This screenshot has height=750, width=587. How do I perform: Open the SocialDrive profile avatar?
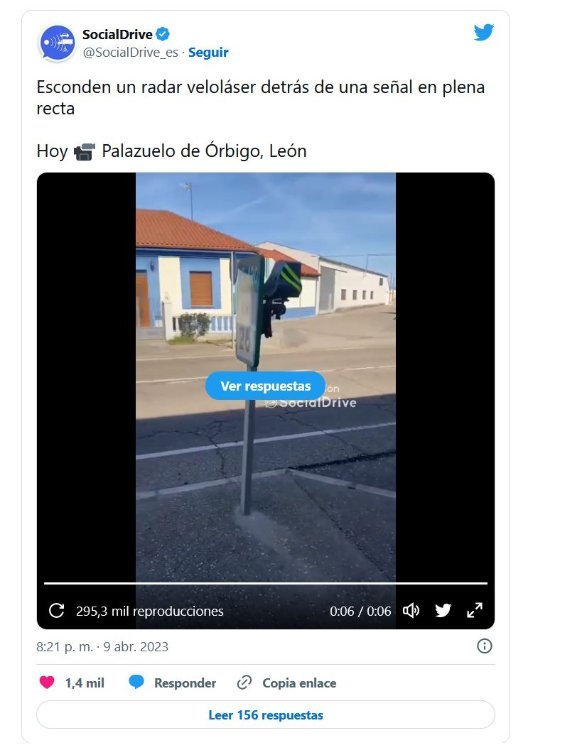click(x=57, y=43)
